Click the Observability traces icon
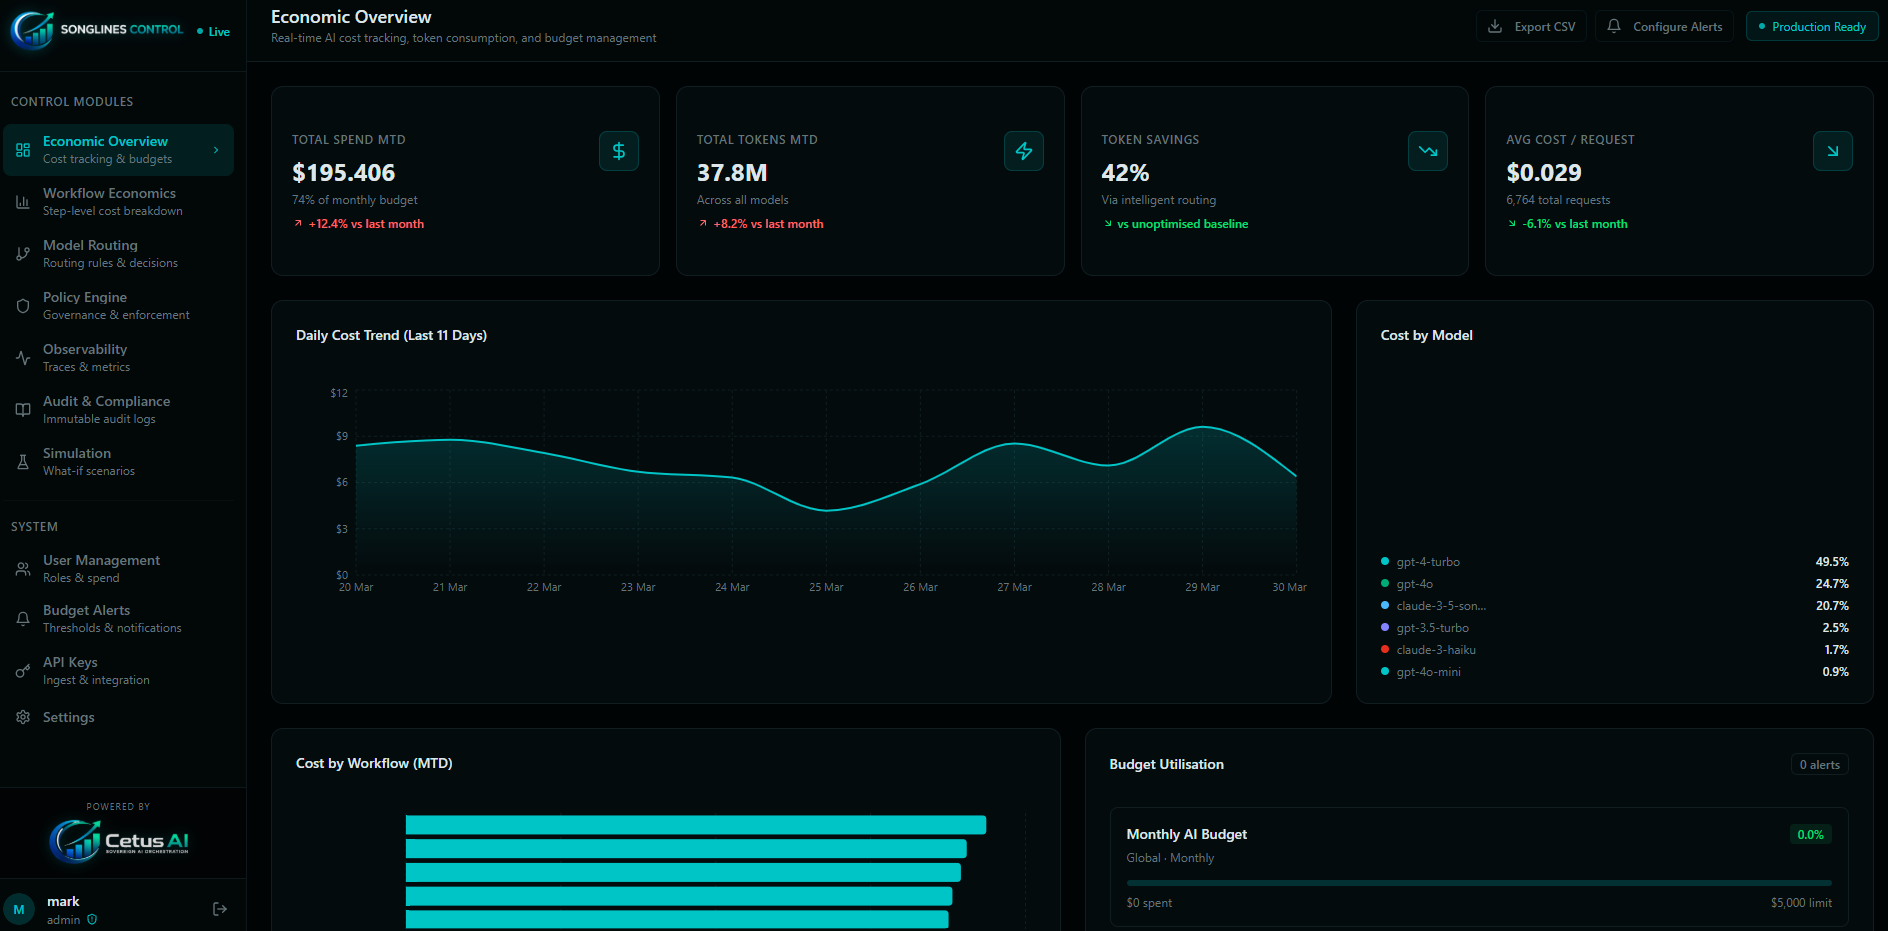1888x931 pixels. tap(23, 357)
